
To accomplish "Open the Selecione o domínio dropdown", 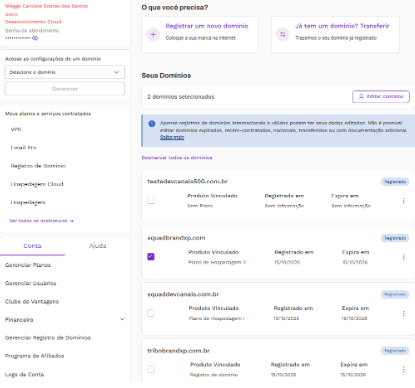I will (65, 72).
